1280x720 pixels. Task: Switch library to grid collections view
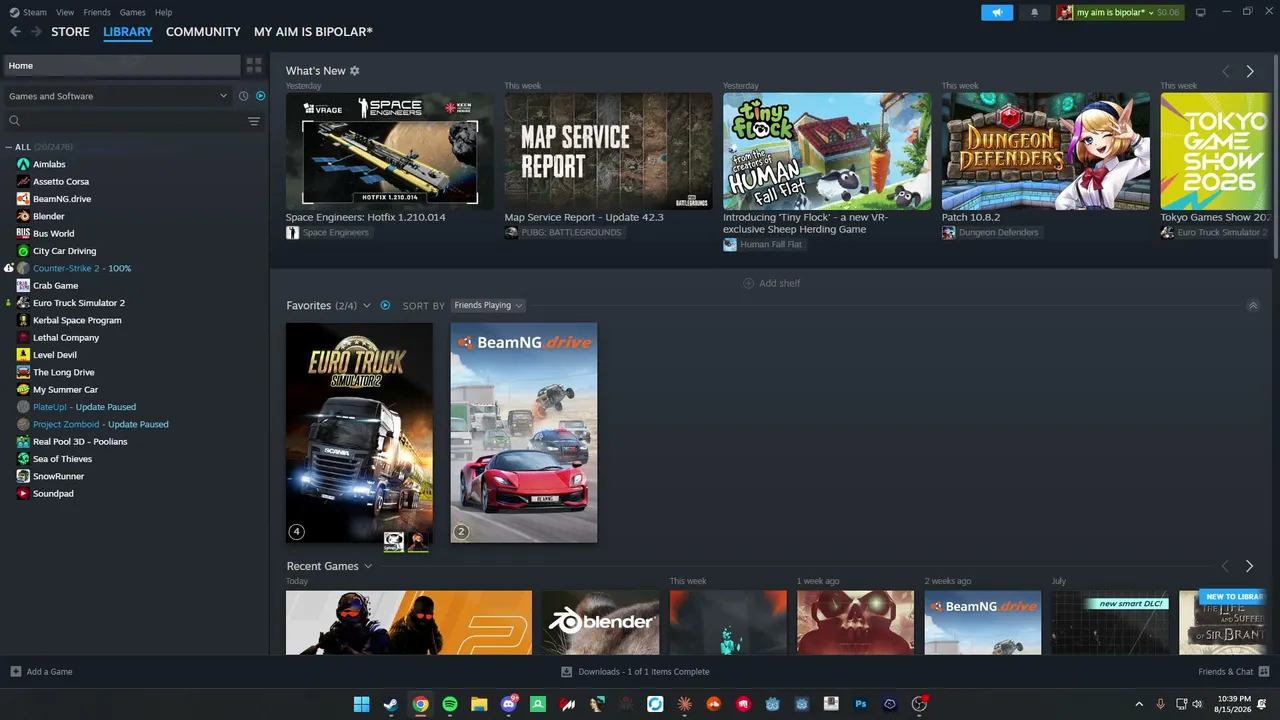point(254,65)
